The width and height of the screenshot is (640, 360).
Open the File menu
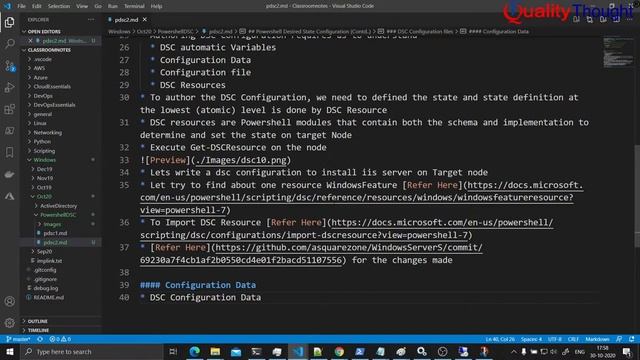[21, 6]
